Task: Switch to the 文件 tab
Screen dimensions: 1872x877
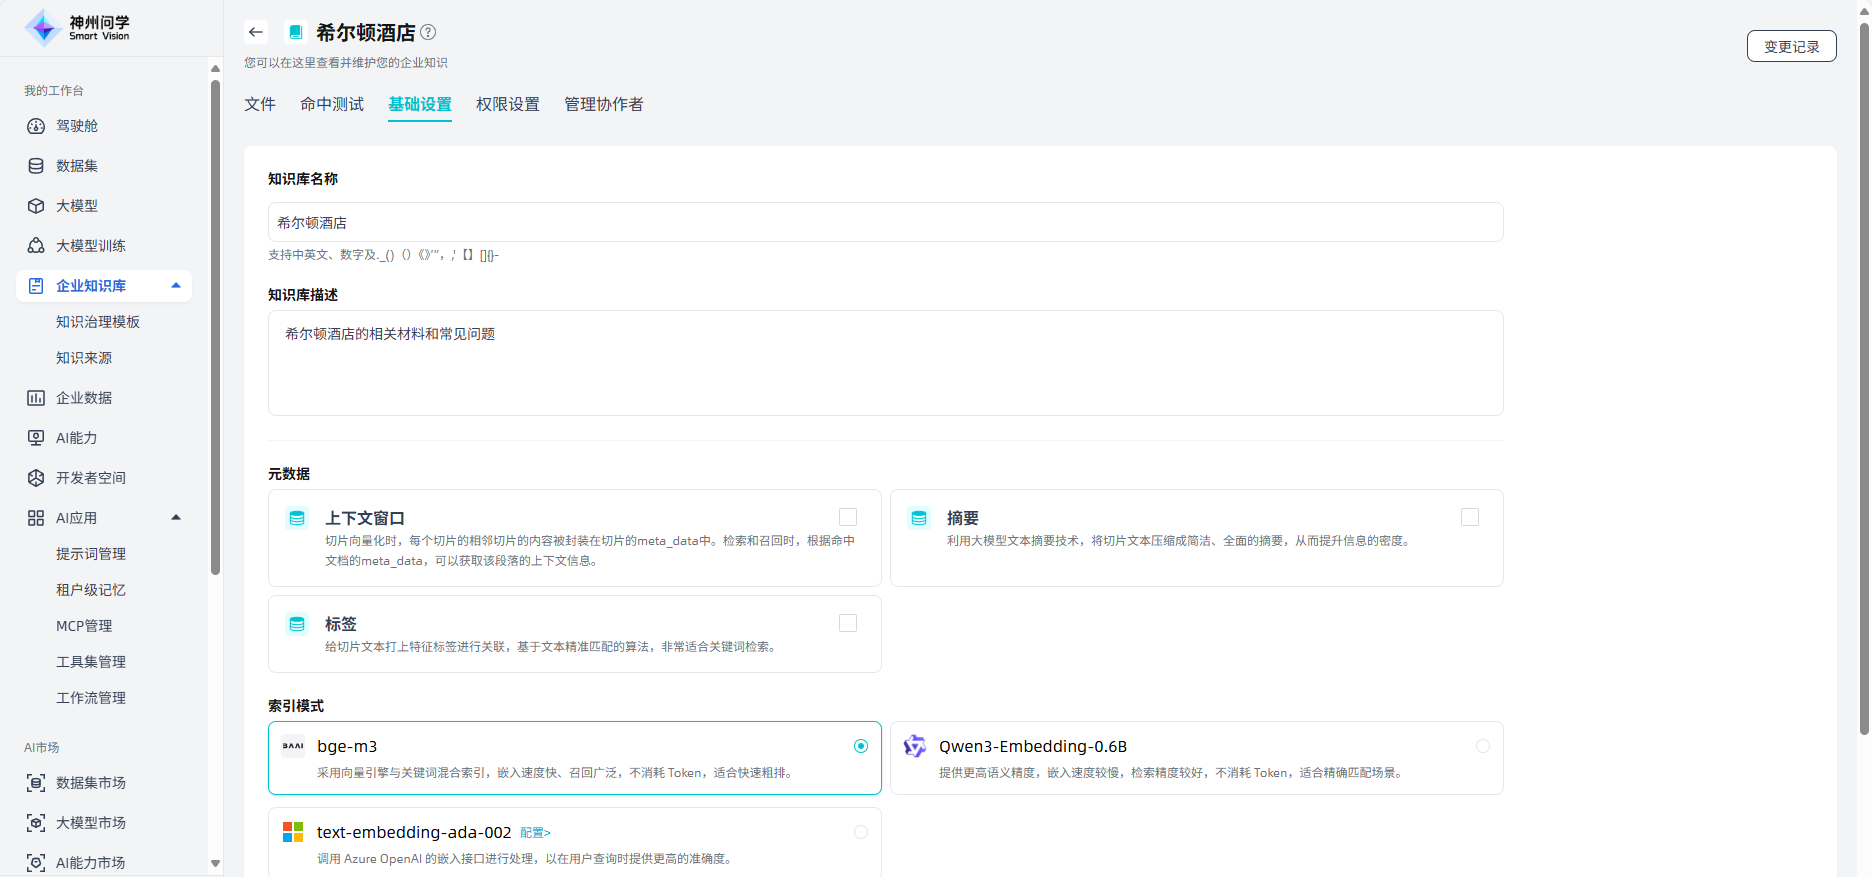Action: [x=260, y=104]
